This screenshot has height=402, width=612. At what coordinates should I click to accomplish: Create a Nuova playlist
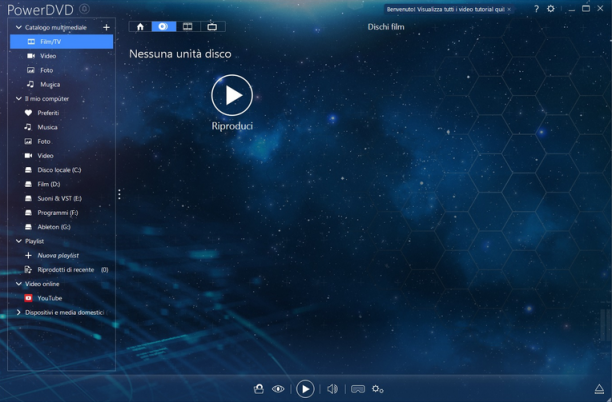(58, 256)
